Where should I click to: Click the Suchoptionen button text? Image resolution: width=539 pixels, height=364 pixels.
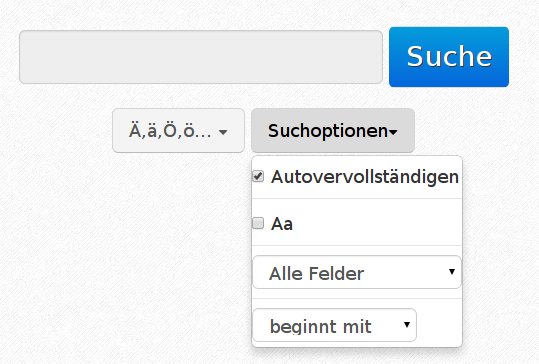coord(328,131)
